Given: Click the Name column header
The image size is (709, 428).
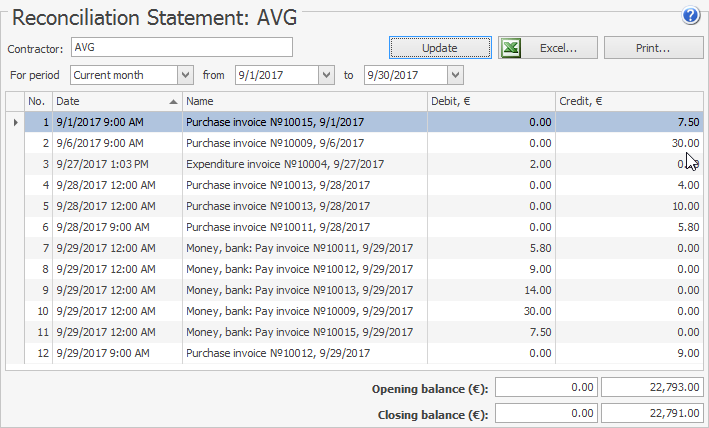Looking at the screenshot, I should pyautogui.click(x=304, y=101).
